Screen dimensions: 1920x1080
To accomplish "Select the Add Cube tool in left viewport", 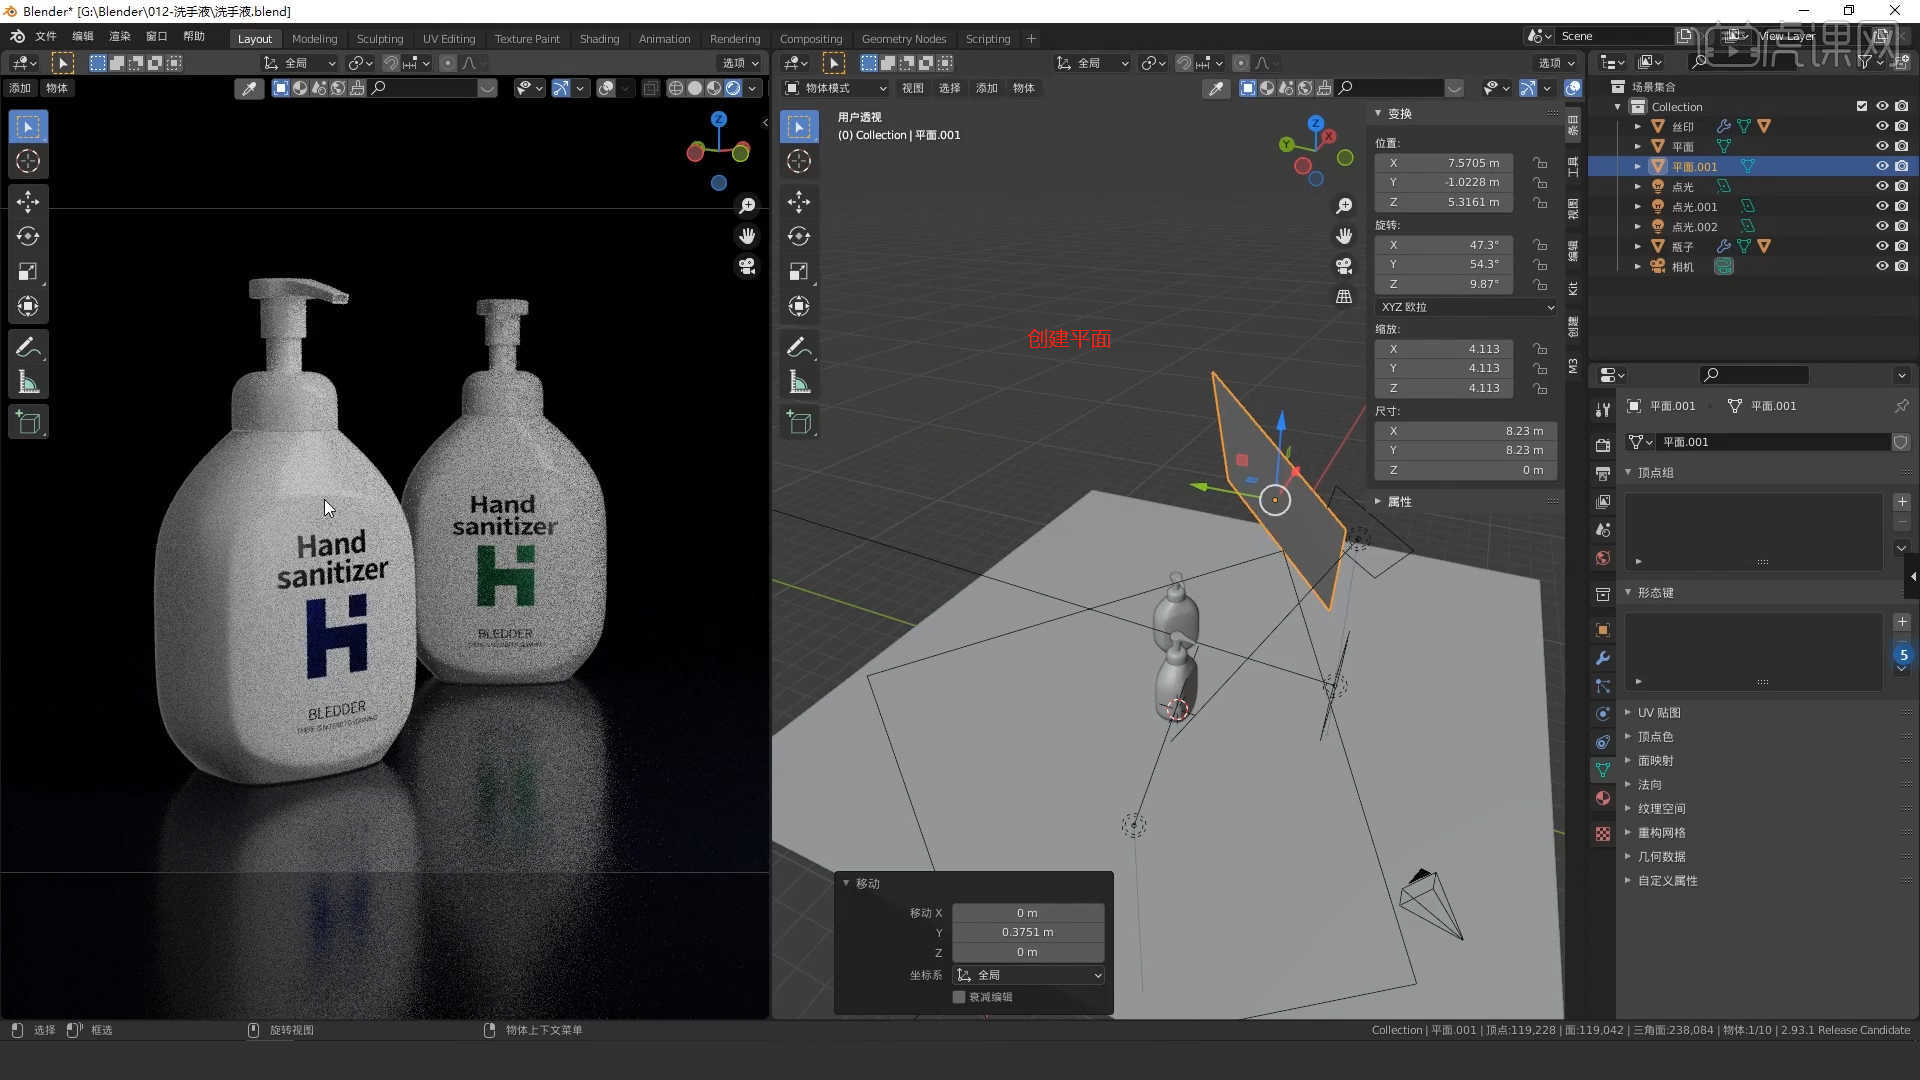I will coord(28,423).
